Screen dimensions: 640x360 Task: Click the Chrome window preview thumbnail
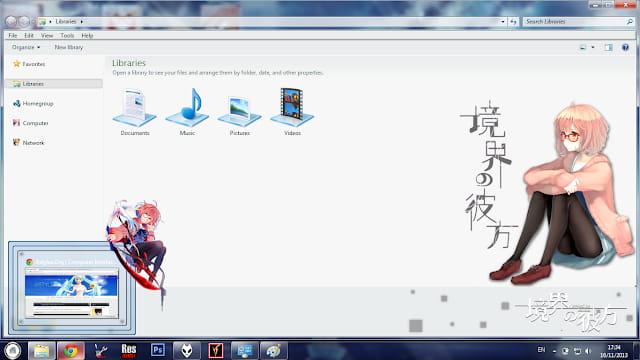pos(72,288)
